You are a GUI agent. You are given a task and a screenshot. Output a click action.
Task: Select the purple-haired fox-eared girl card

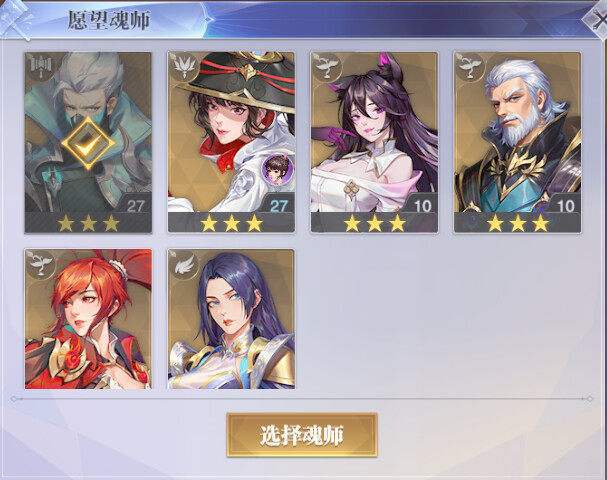374,142
